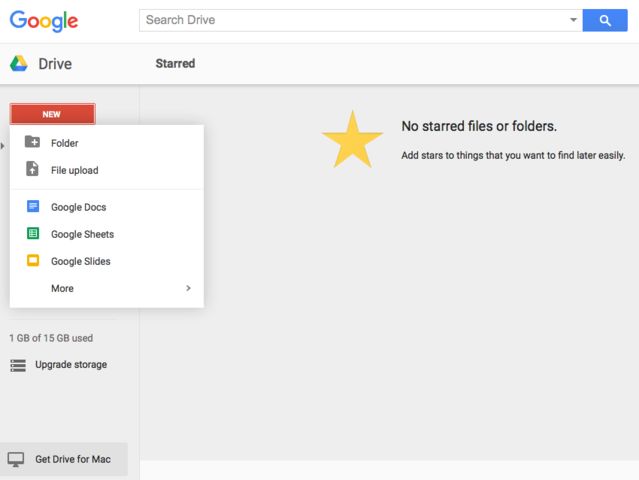Click the blue search magnifier button
This screenshot has width=639, height=480.
605,20
